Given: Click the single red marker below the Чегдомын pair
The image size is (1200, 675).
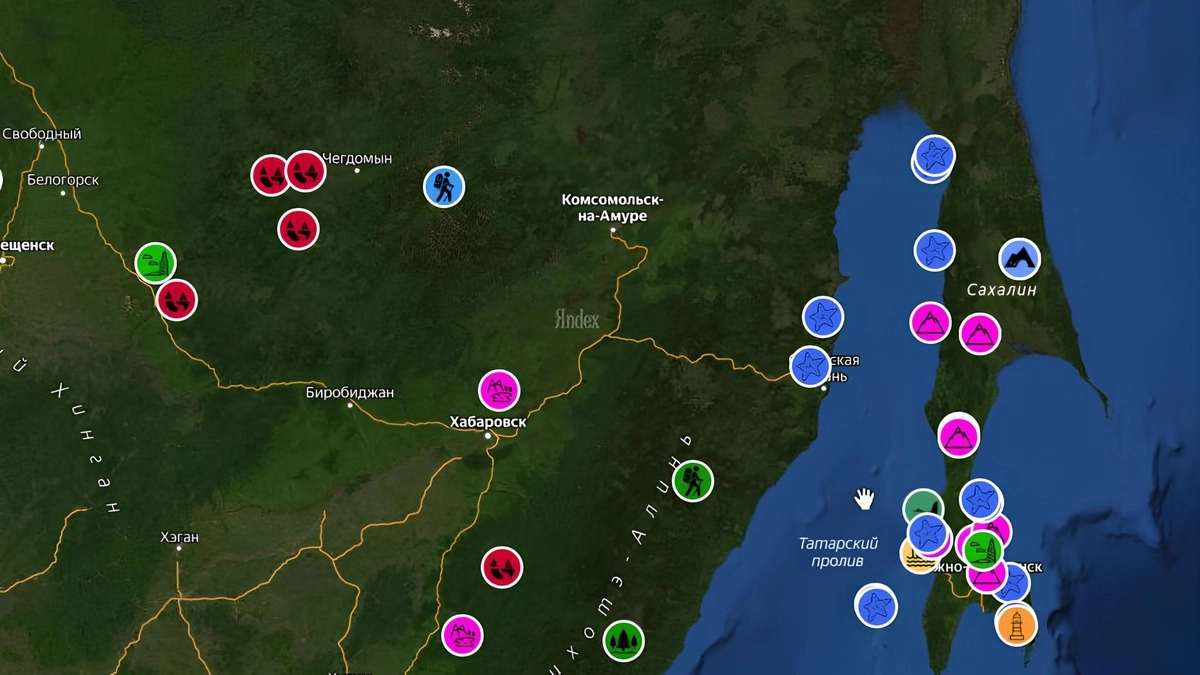Looking at the screenshot, I should pyautogui.click(x=298, y=229).
